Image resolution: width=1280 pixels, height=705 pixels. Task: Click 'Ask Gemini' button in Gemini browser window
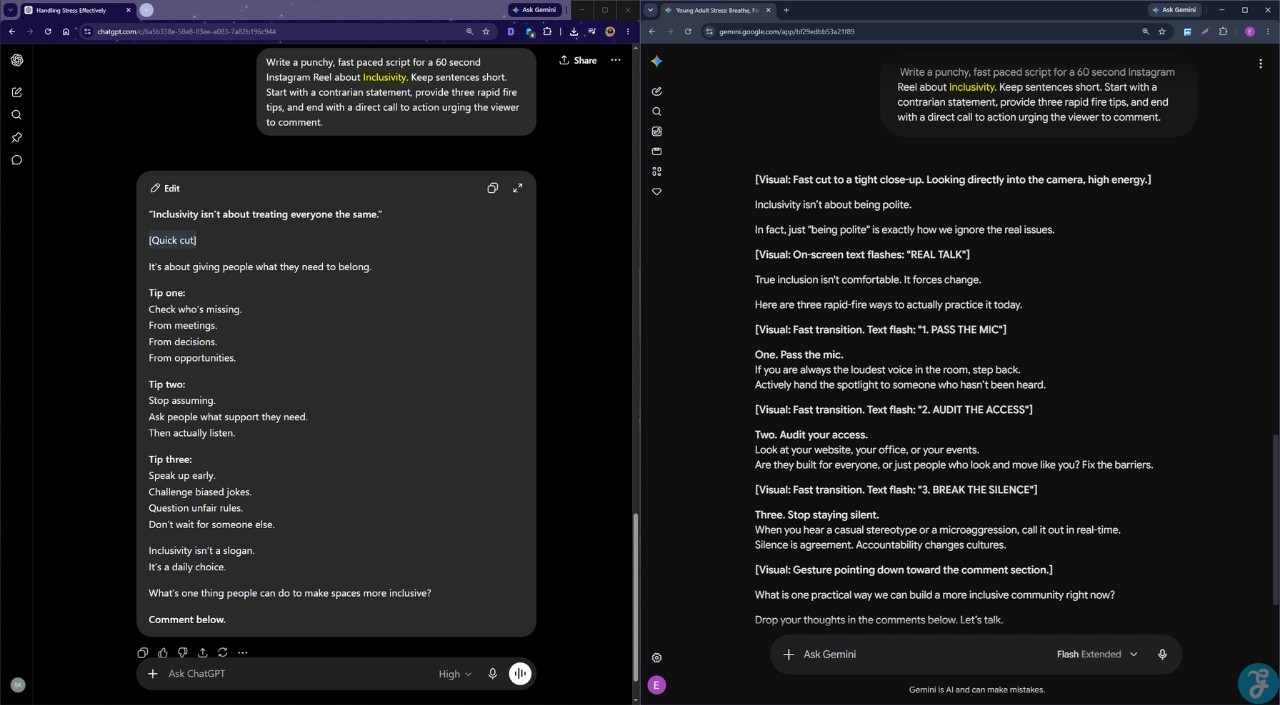tap(1174, 10)
